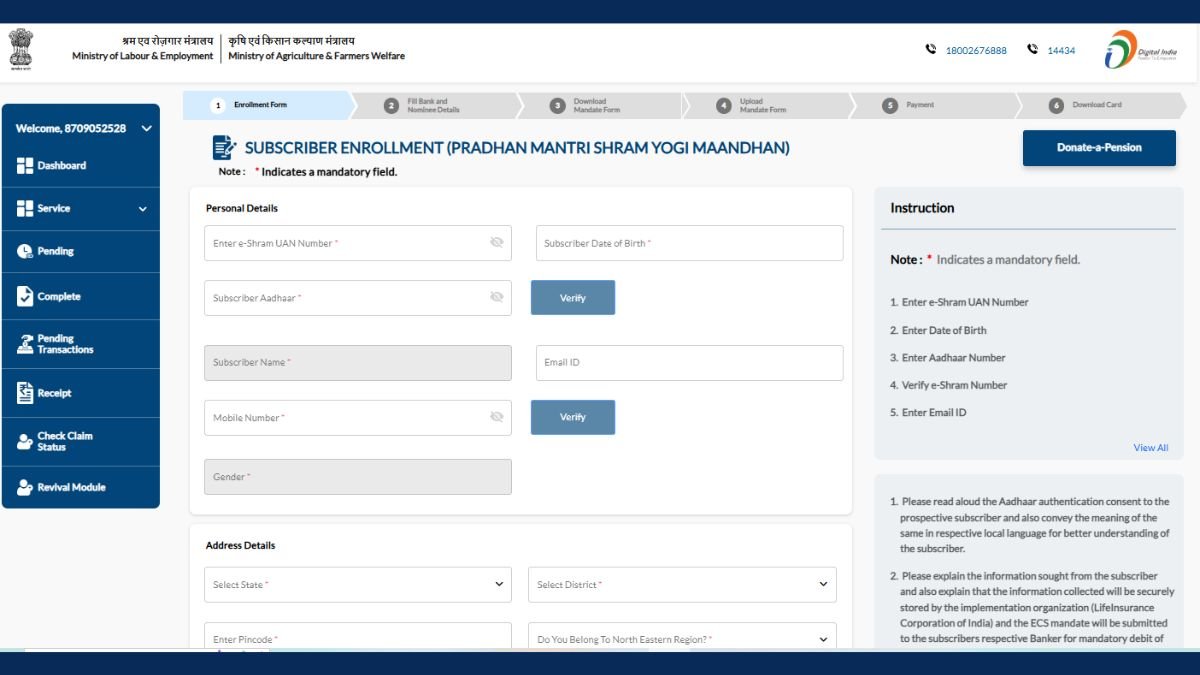Click Verify button next to Subscriber Aadhaar
Image resolution: width=1200 pixels, height=675 pixels.
573,298
